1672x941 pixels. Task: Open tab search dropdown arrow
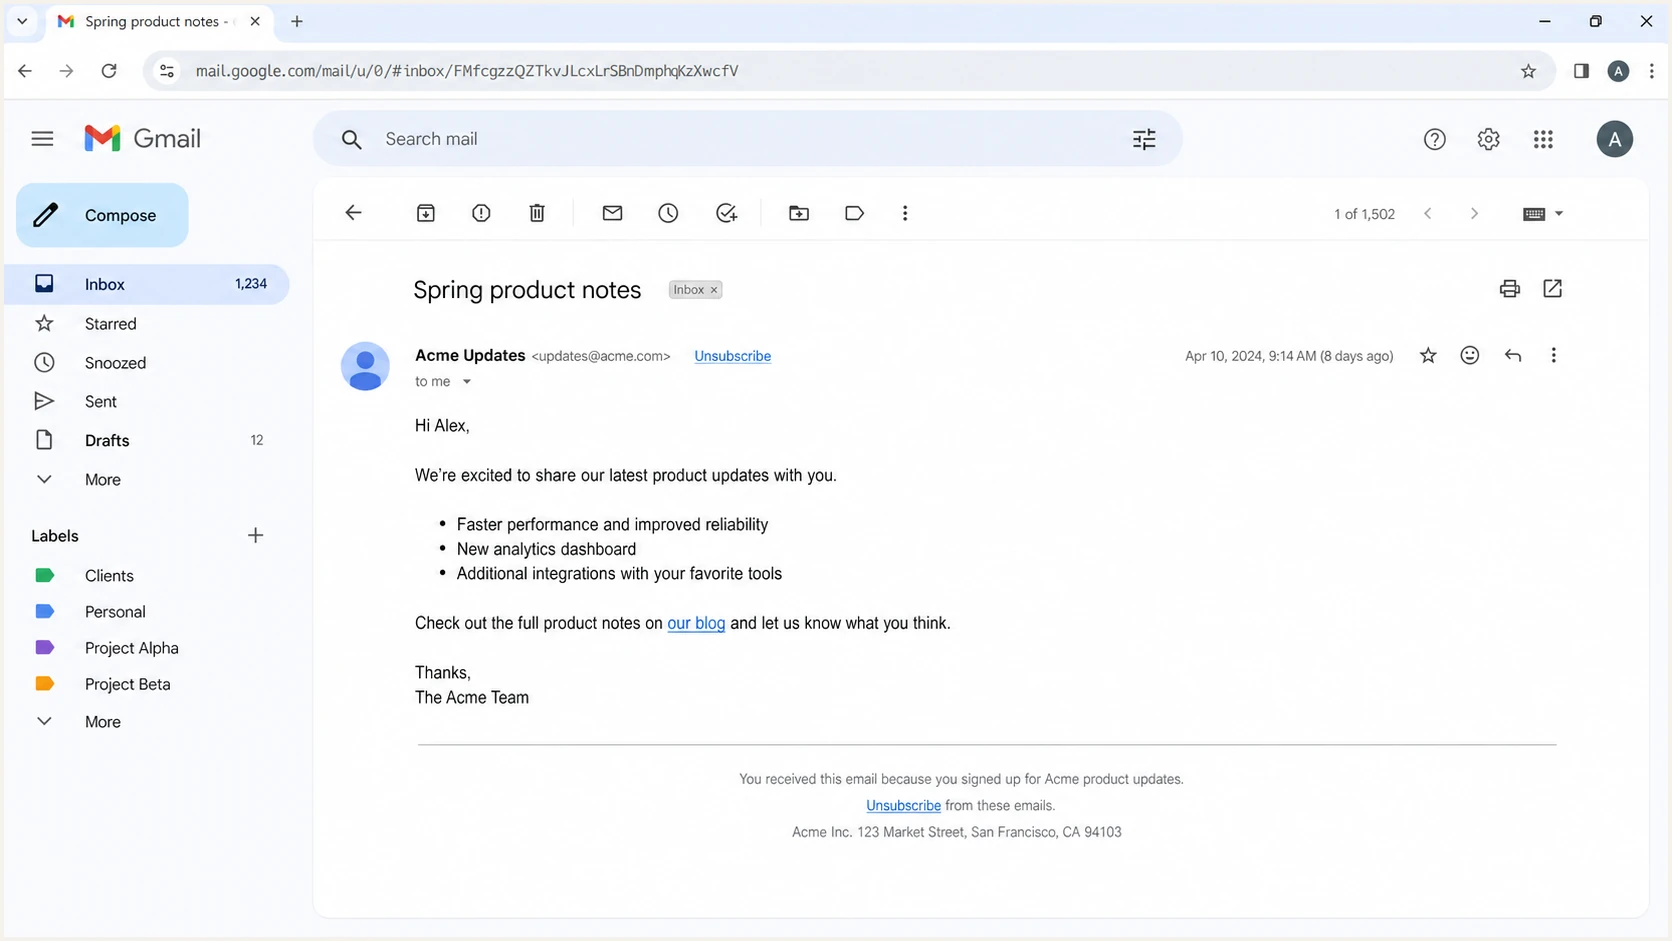point(22,21)
